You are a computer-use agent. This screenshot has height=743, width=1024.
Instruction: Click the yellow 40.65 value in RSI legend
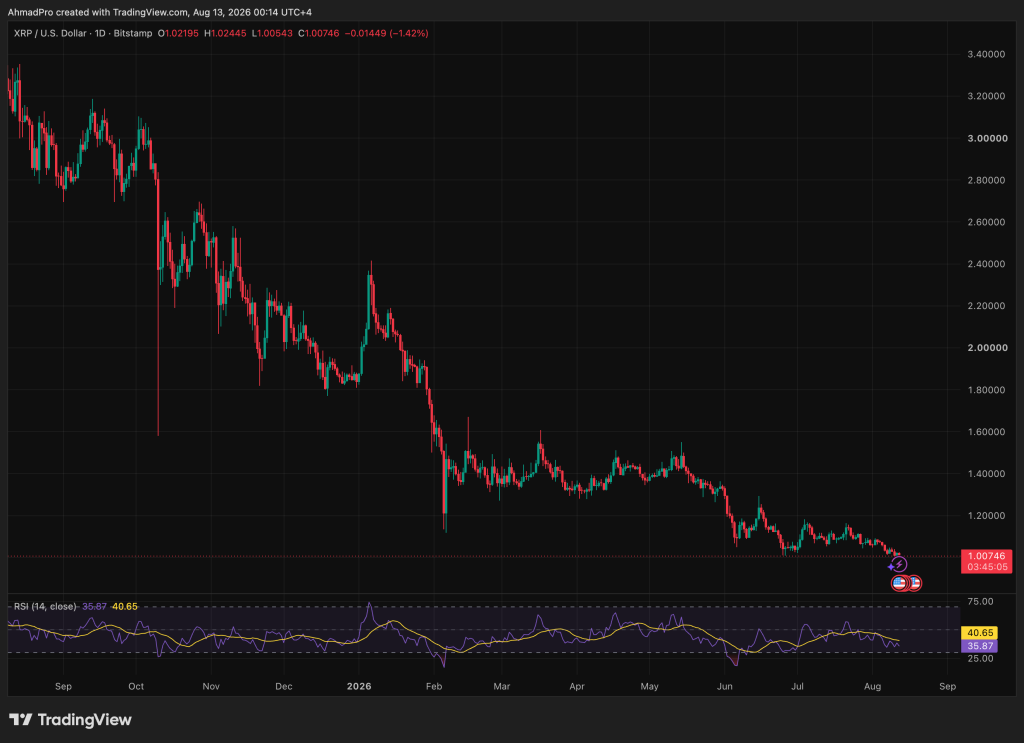(125, 607)
